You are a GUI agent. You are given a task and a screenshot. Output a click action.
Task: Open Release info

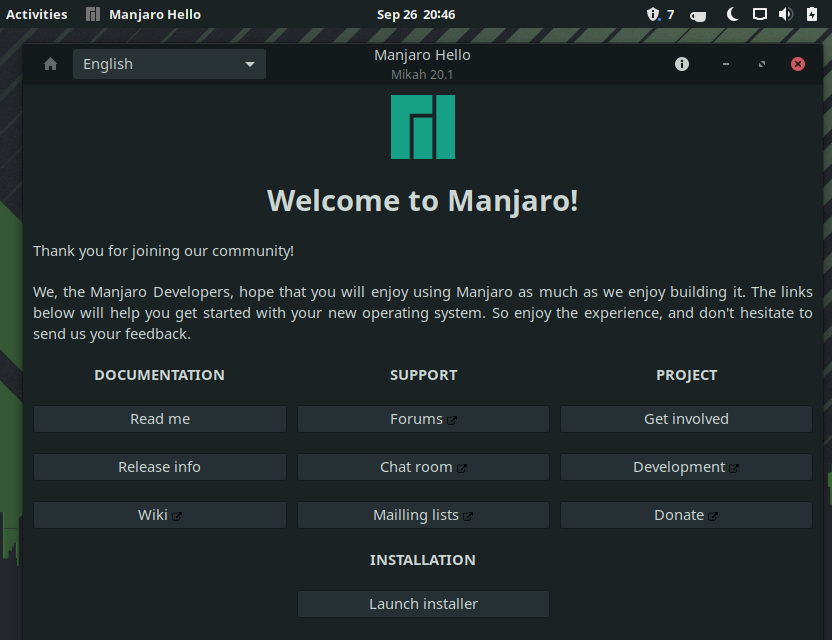[160, 467]
